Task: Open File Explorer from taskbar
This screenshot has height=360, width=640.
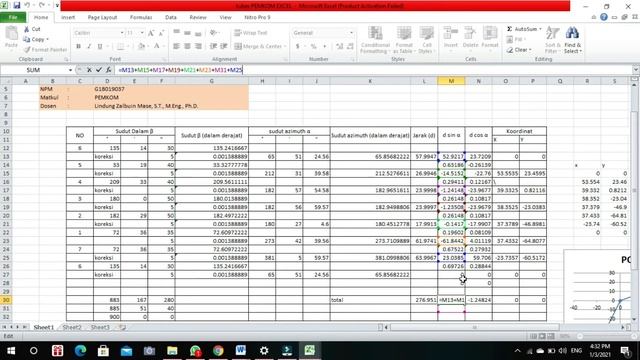Action: click(172, 350)
